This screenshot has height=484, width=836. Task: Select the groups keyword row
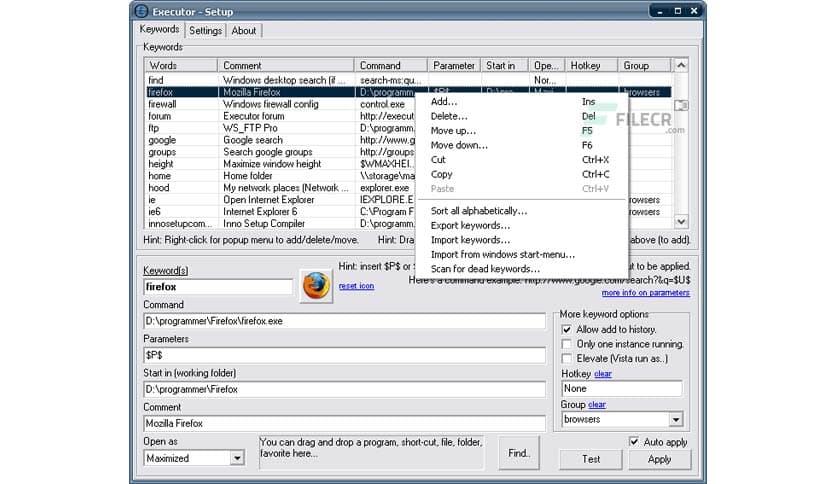click(x=280, y=152)
